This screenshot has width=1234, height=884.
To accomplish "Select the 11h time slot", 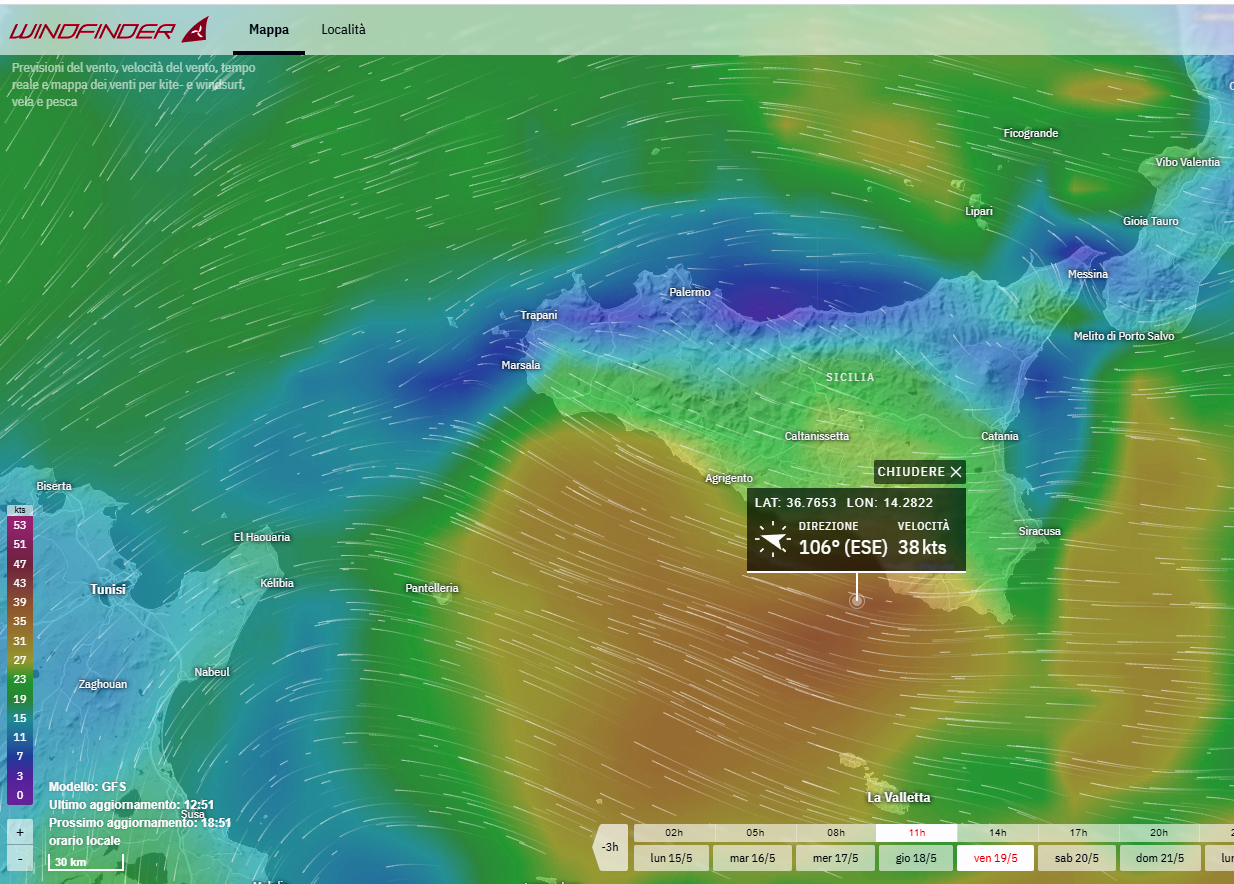I will coord(917,832).
